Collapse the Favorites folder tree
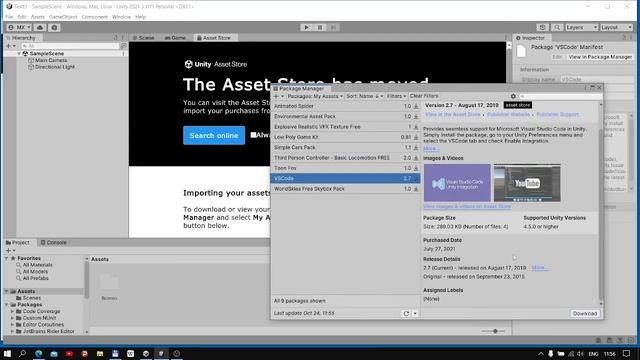 click(x=7, y=258)
